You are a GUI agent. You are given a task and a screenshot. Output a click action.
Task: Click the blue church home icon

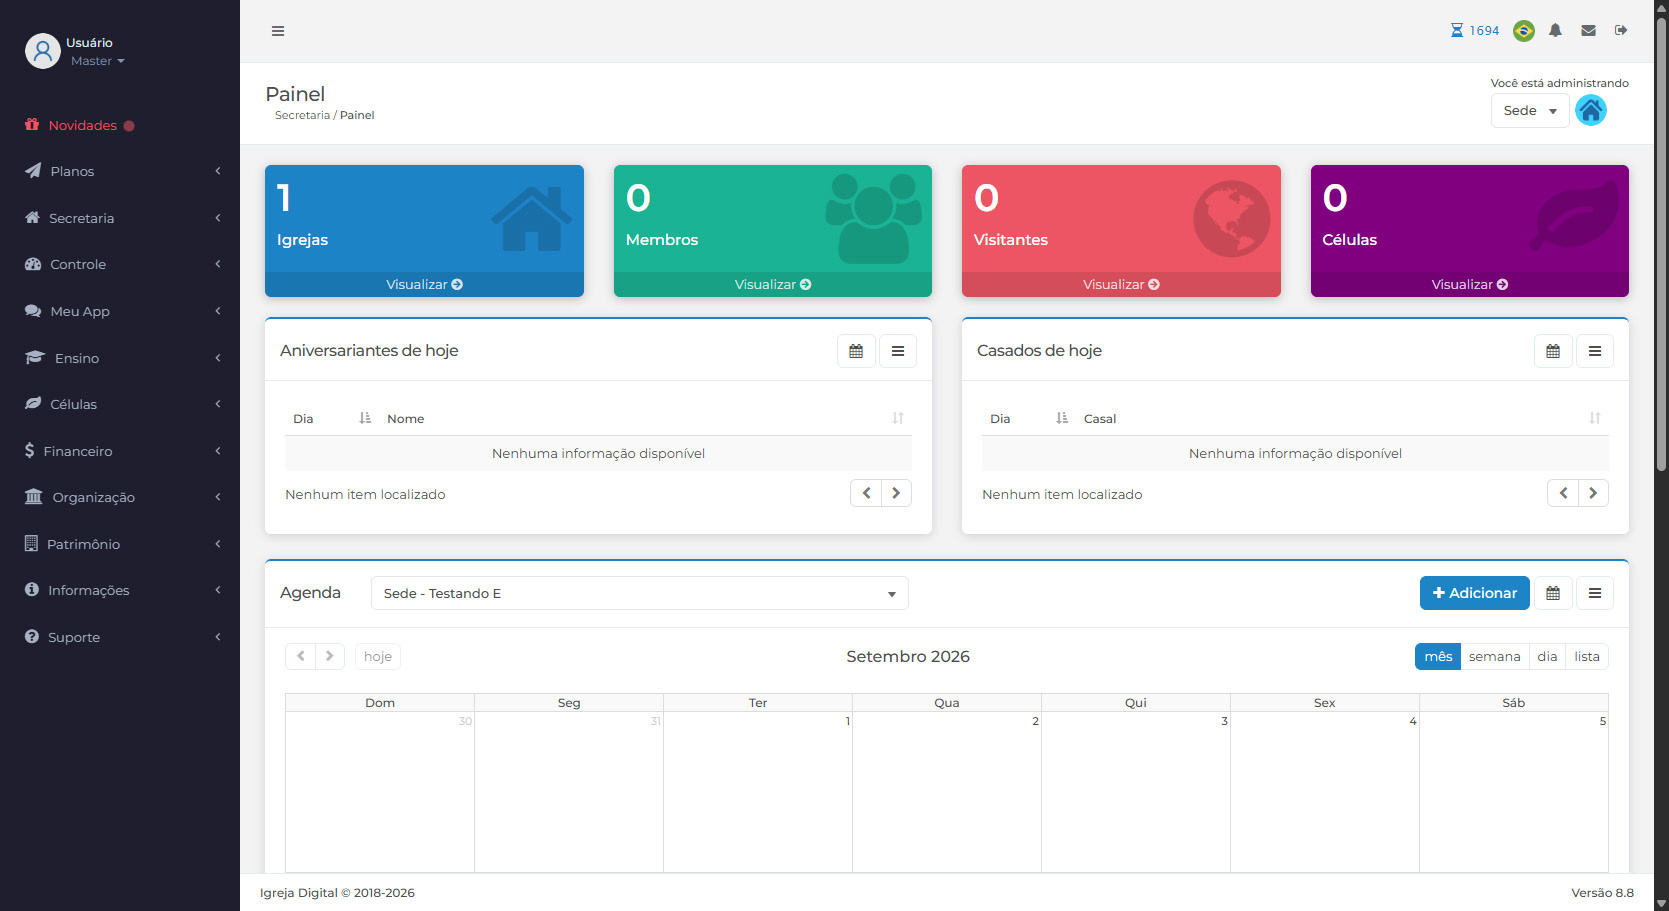tap(1591, 110)
